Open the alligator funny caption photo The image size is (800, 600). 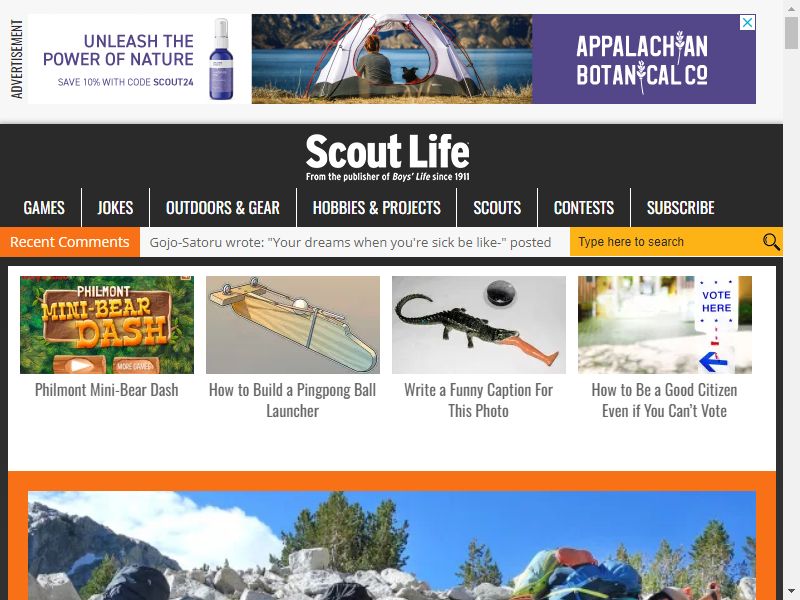[x=479, y=325]
